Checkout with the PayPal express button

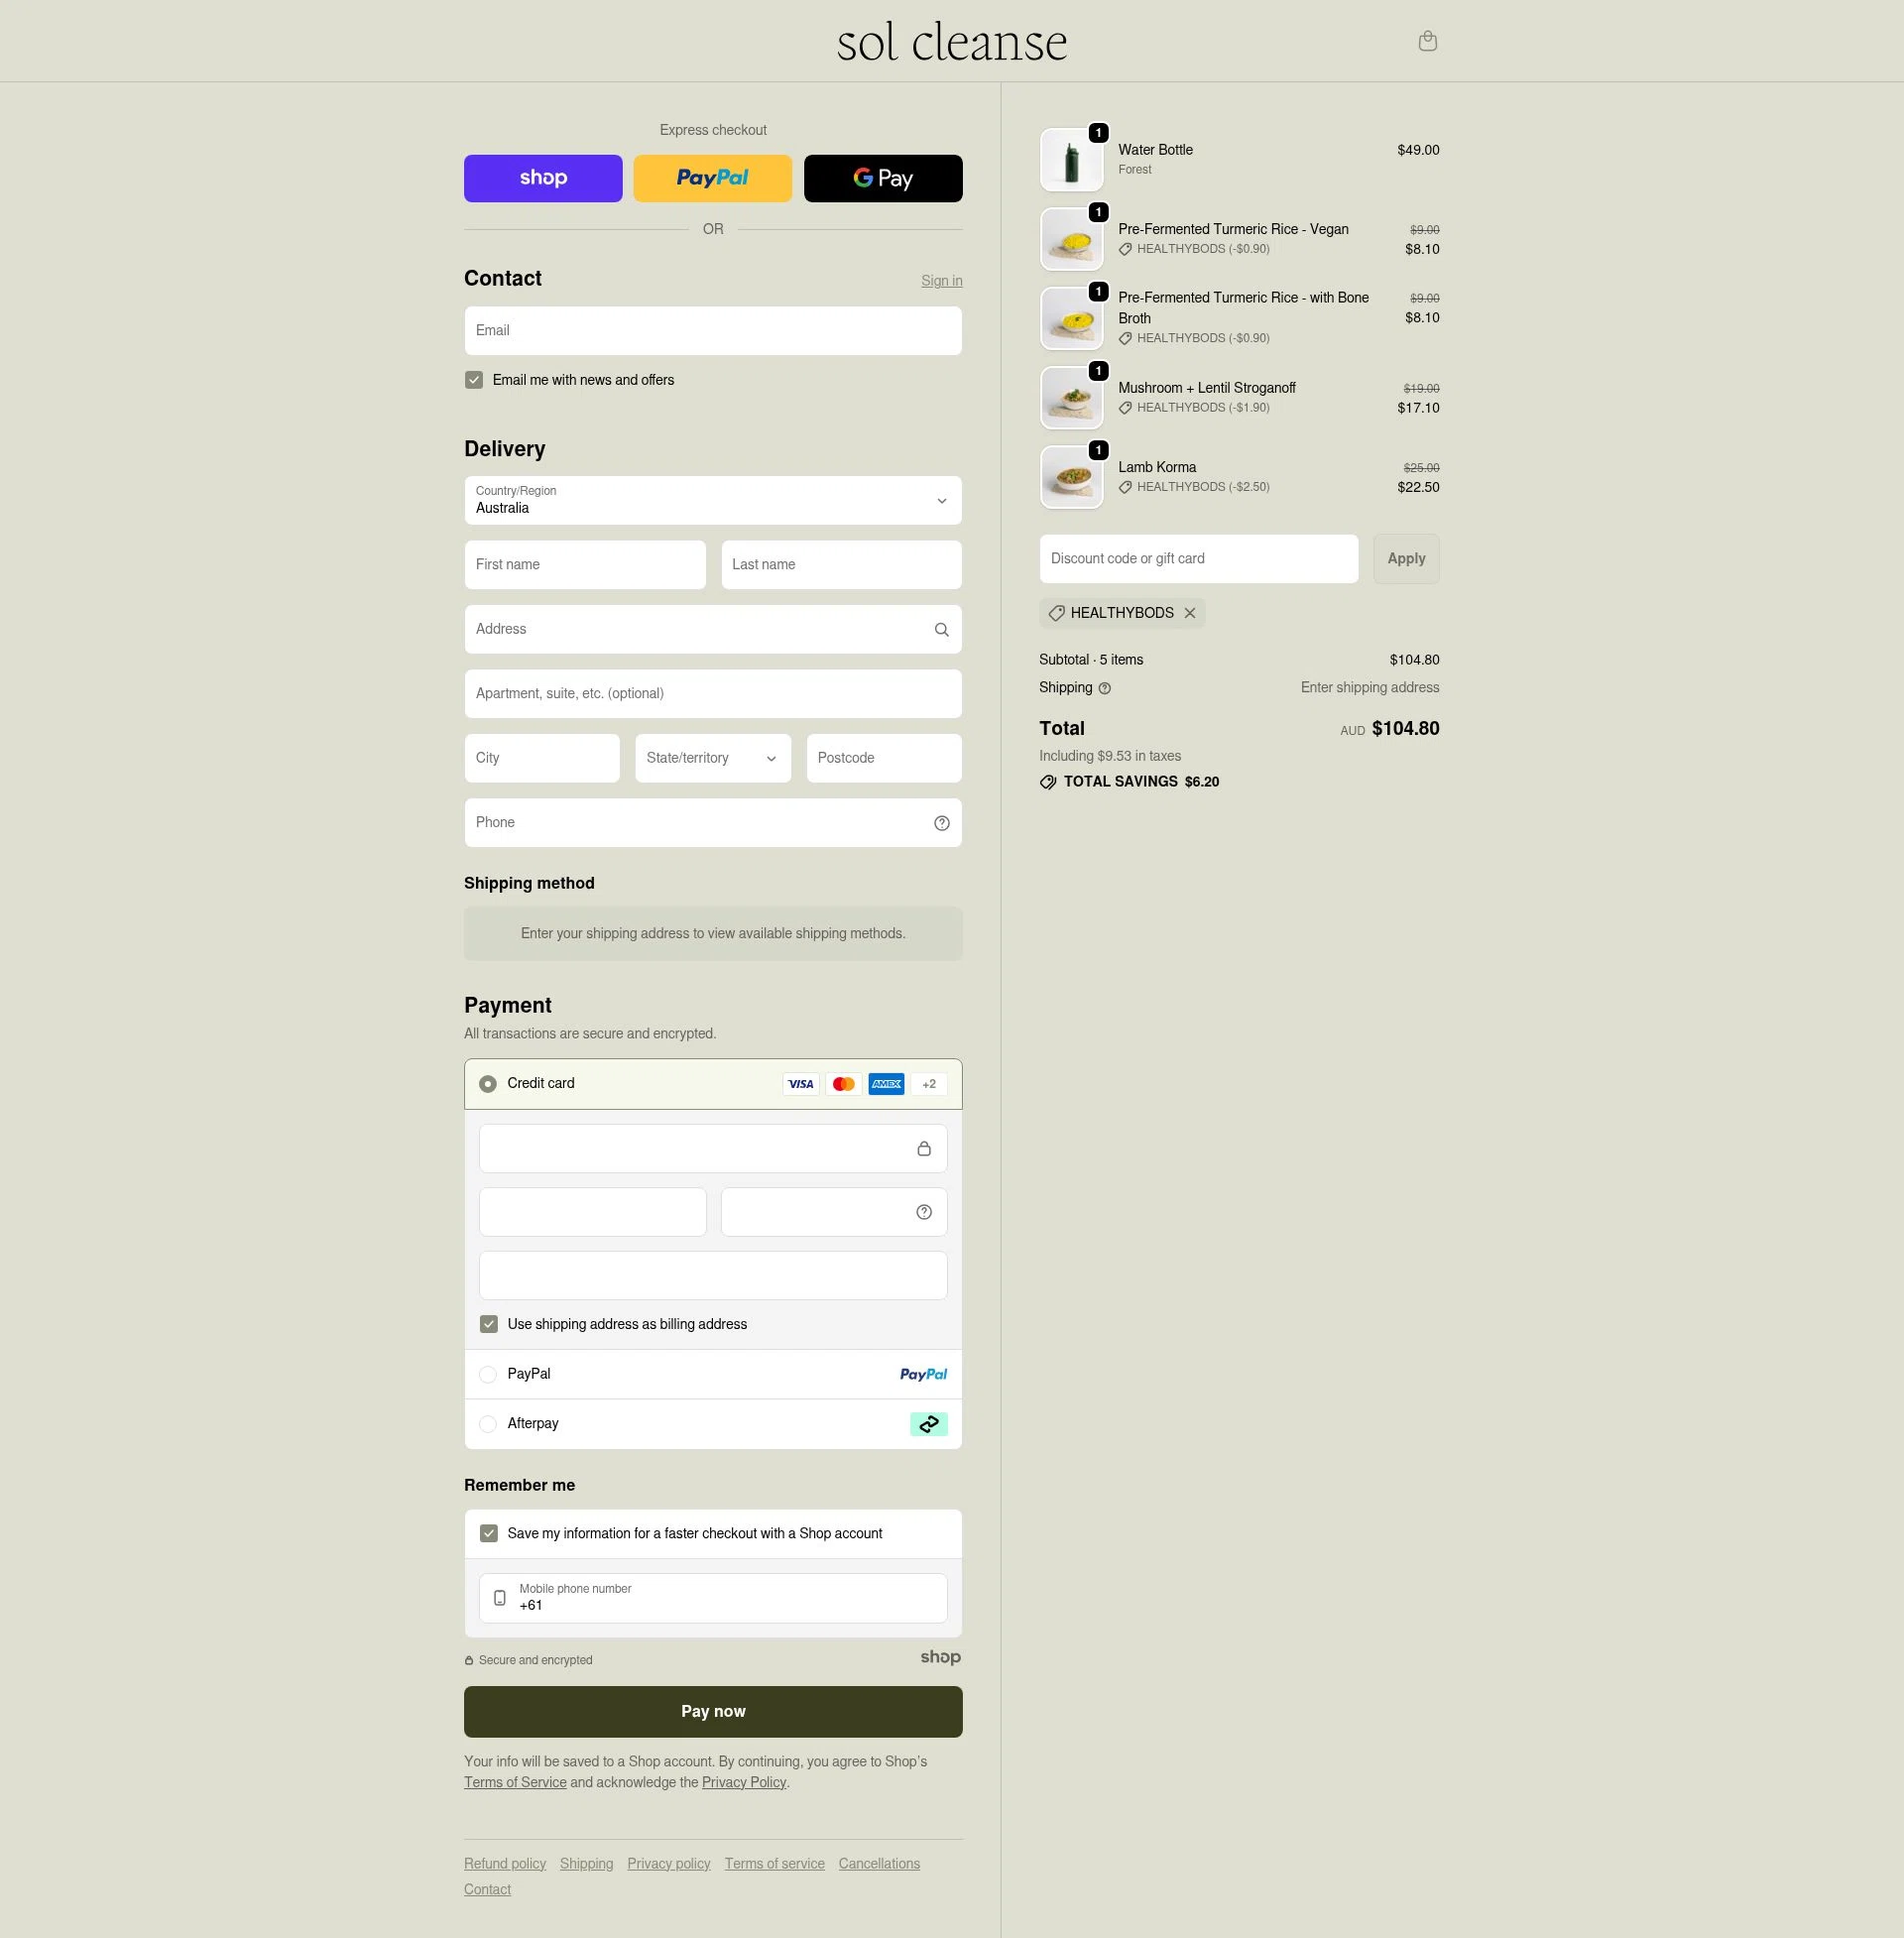(712, 178)
